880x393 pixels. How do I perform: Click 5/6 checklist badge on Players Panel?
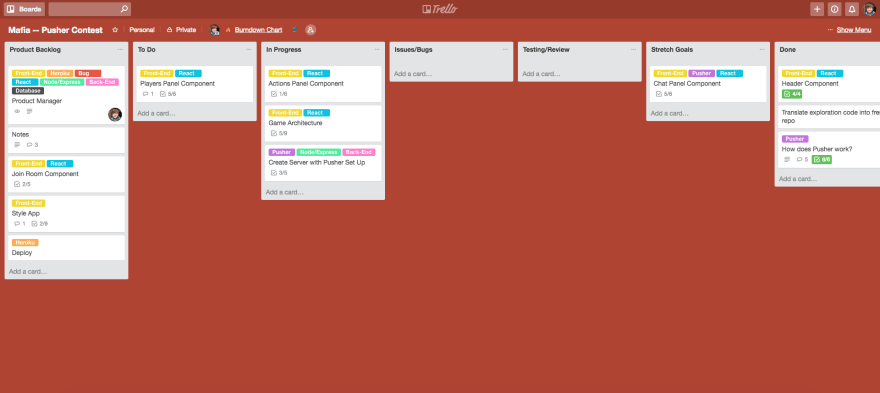(x=168, y=94)
